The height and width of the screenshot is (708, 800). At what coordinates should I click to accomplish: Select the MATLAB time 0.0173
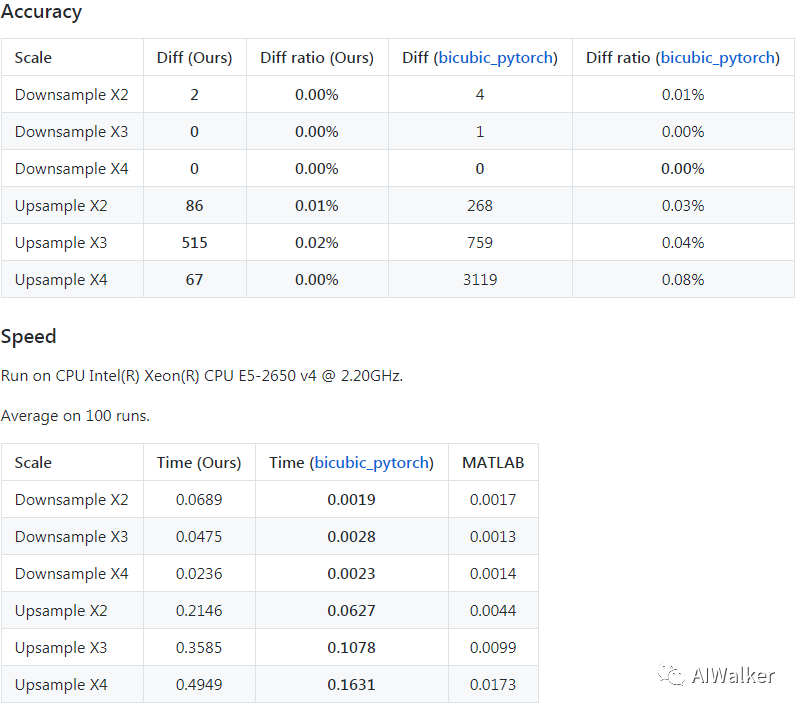tap(493, 685)
